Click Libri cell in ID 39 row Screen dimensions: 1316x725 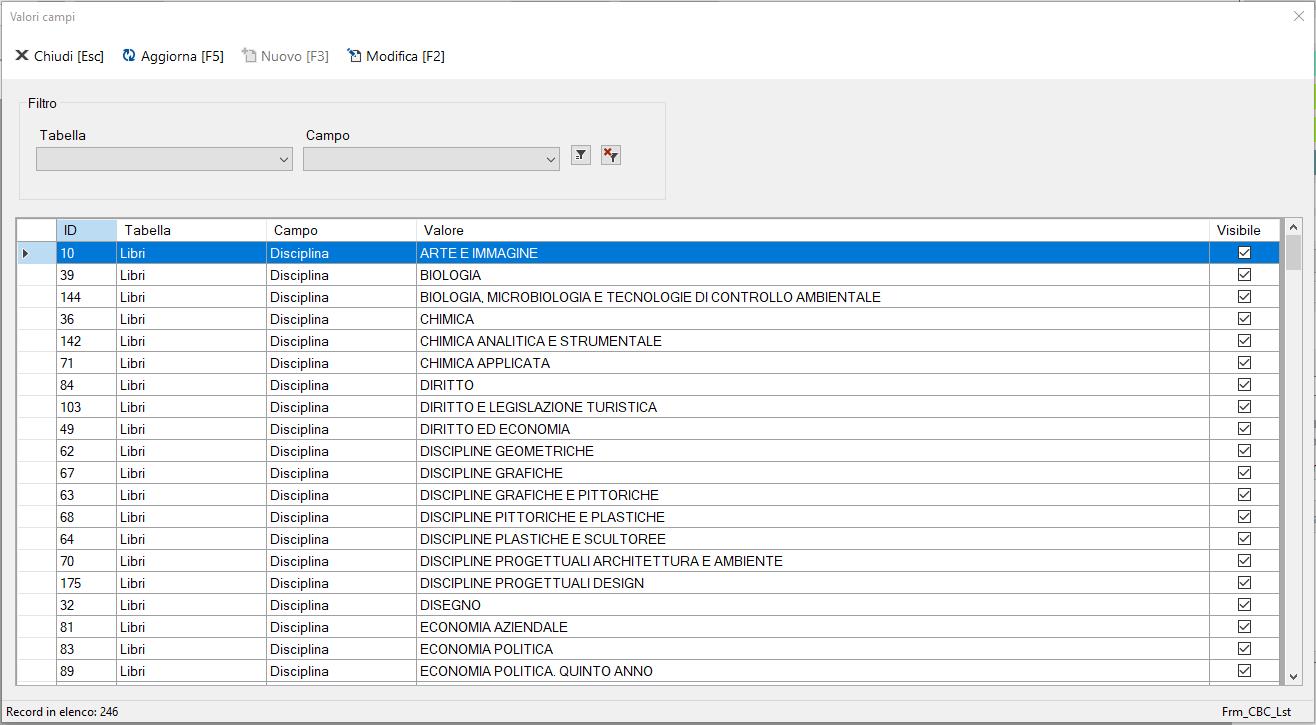(191, 275)
